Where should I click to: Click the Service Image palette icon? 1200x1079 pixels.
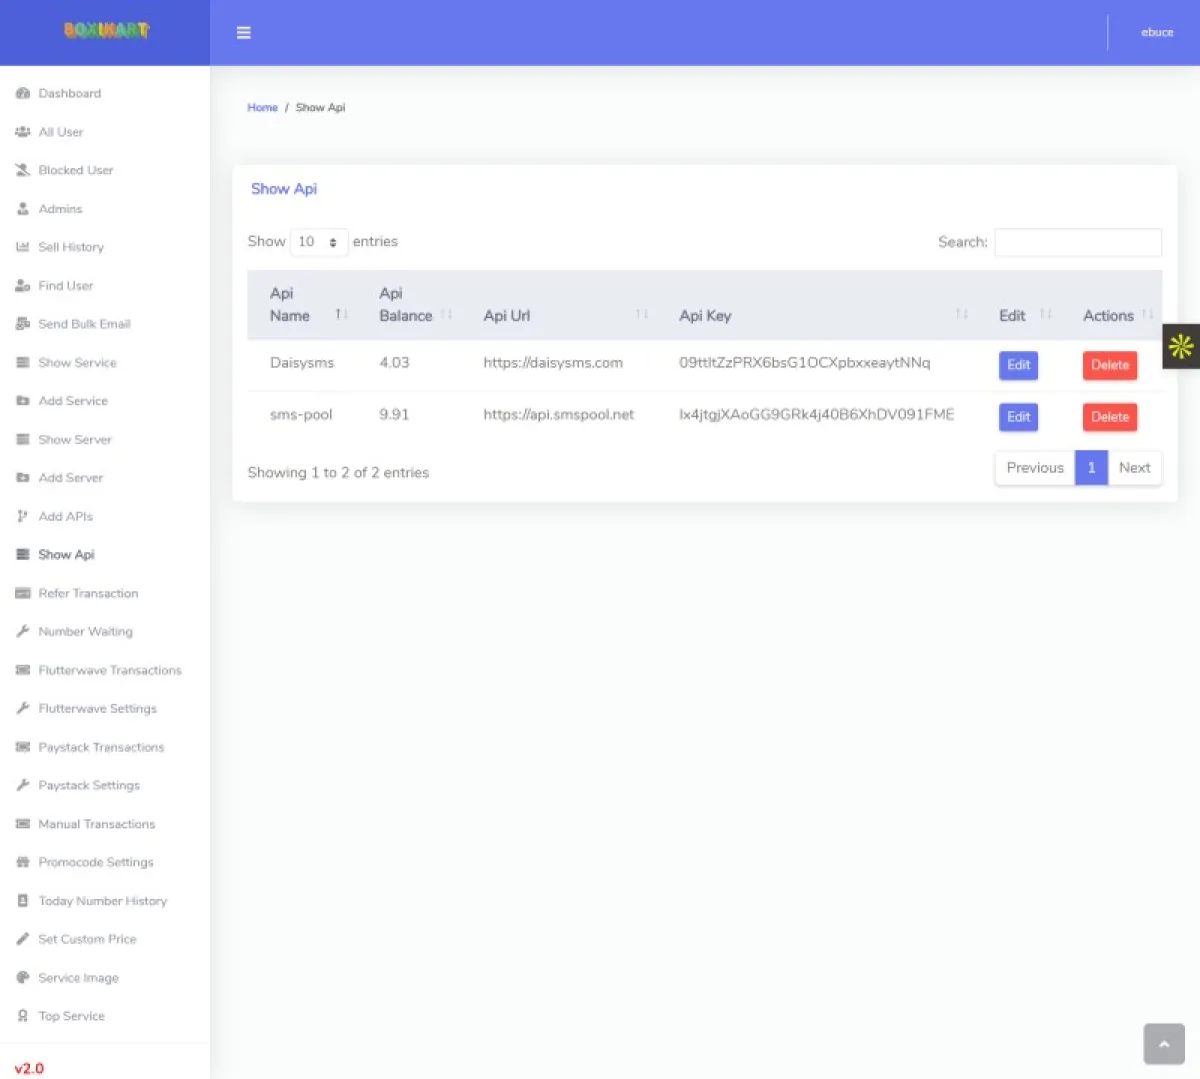tap(23, 977)
